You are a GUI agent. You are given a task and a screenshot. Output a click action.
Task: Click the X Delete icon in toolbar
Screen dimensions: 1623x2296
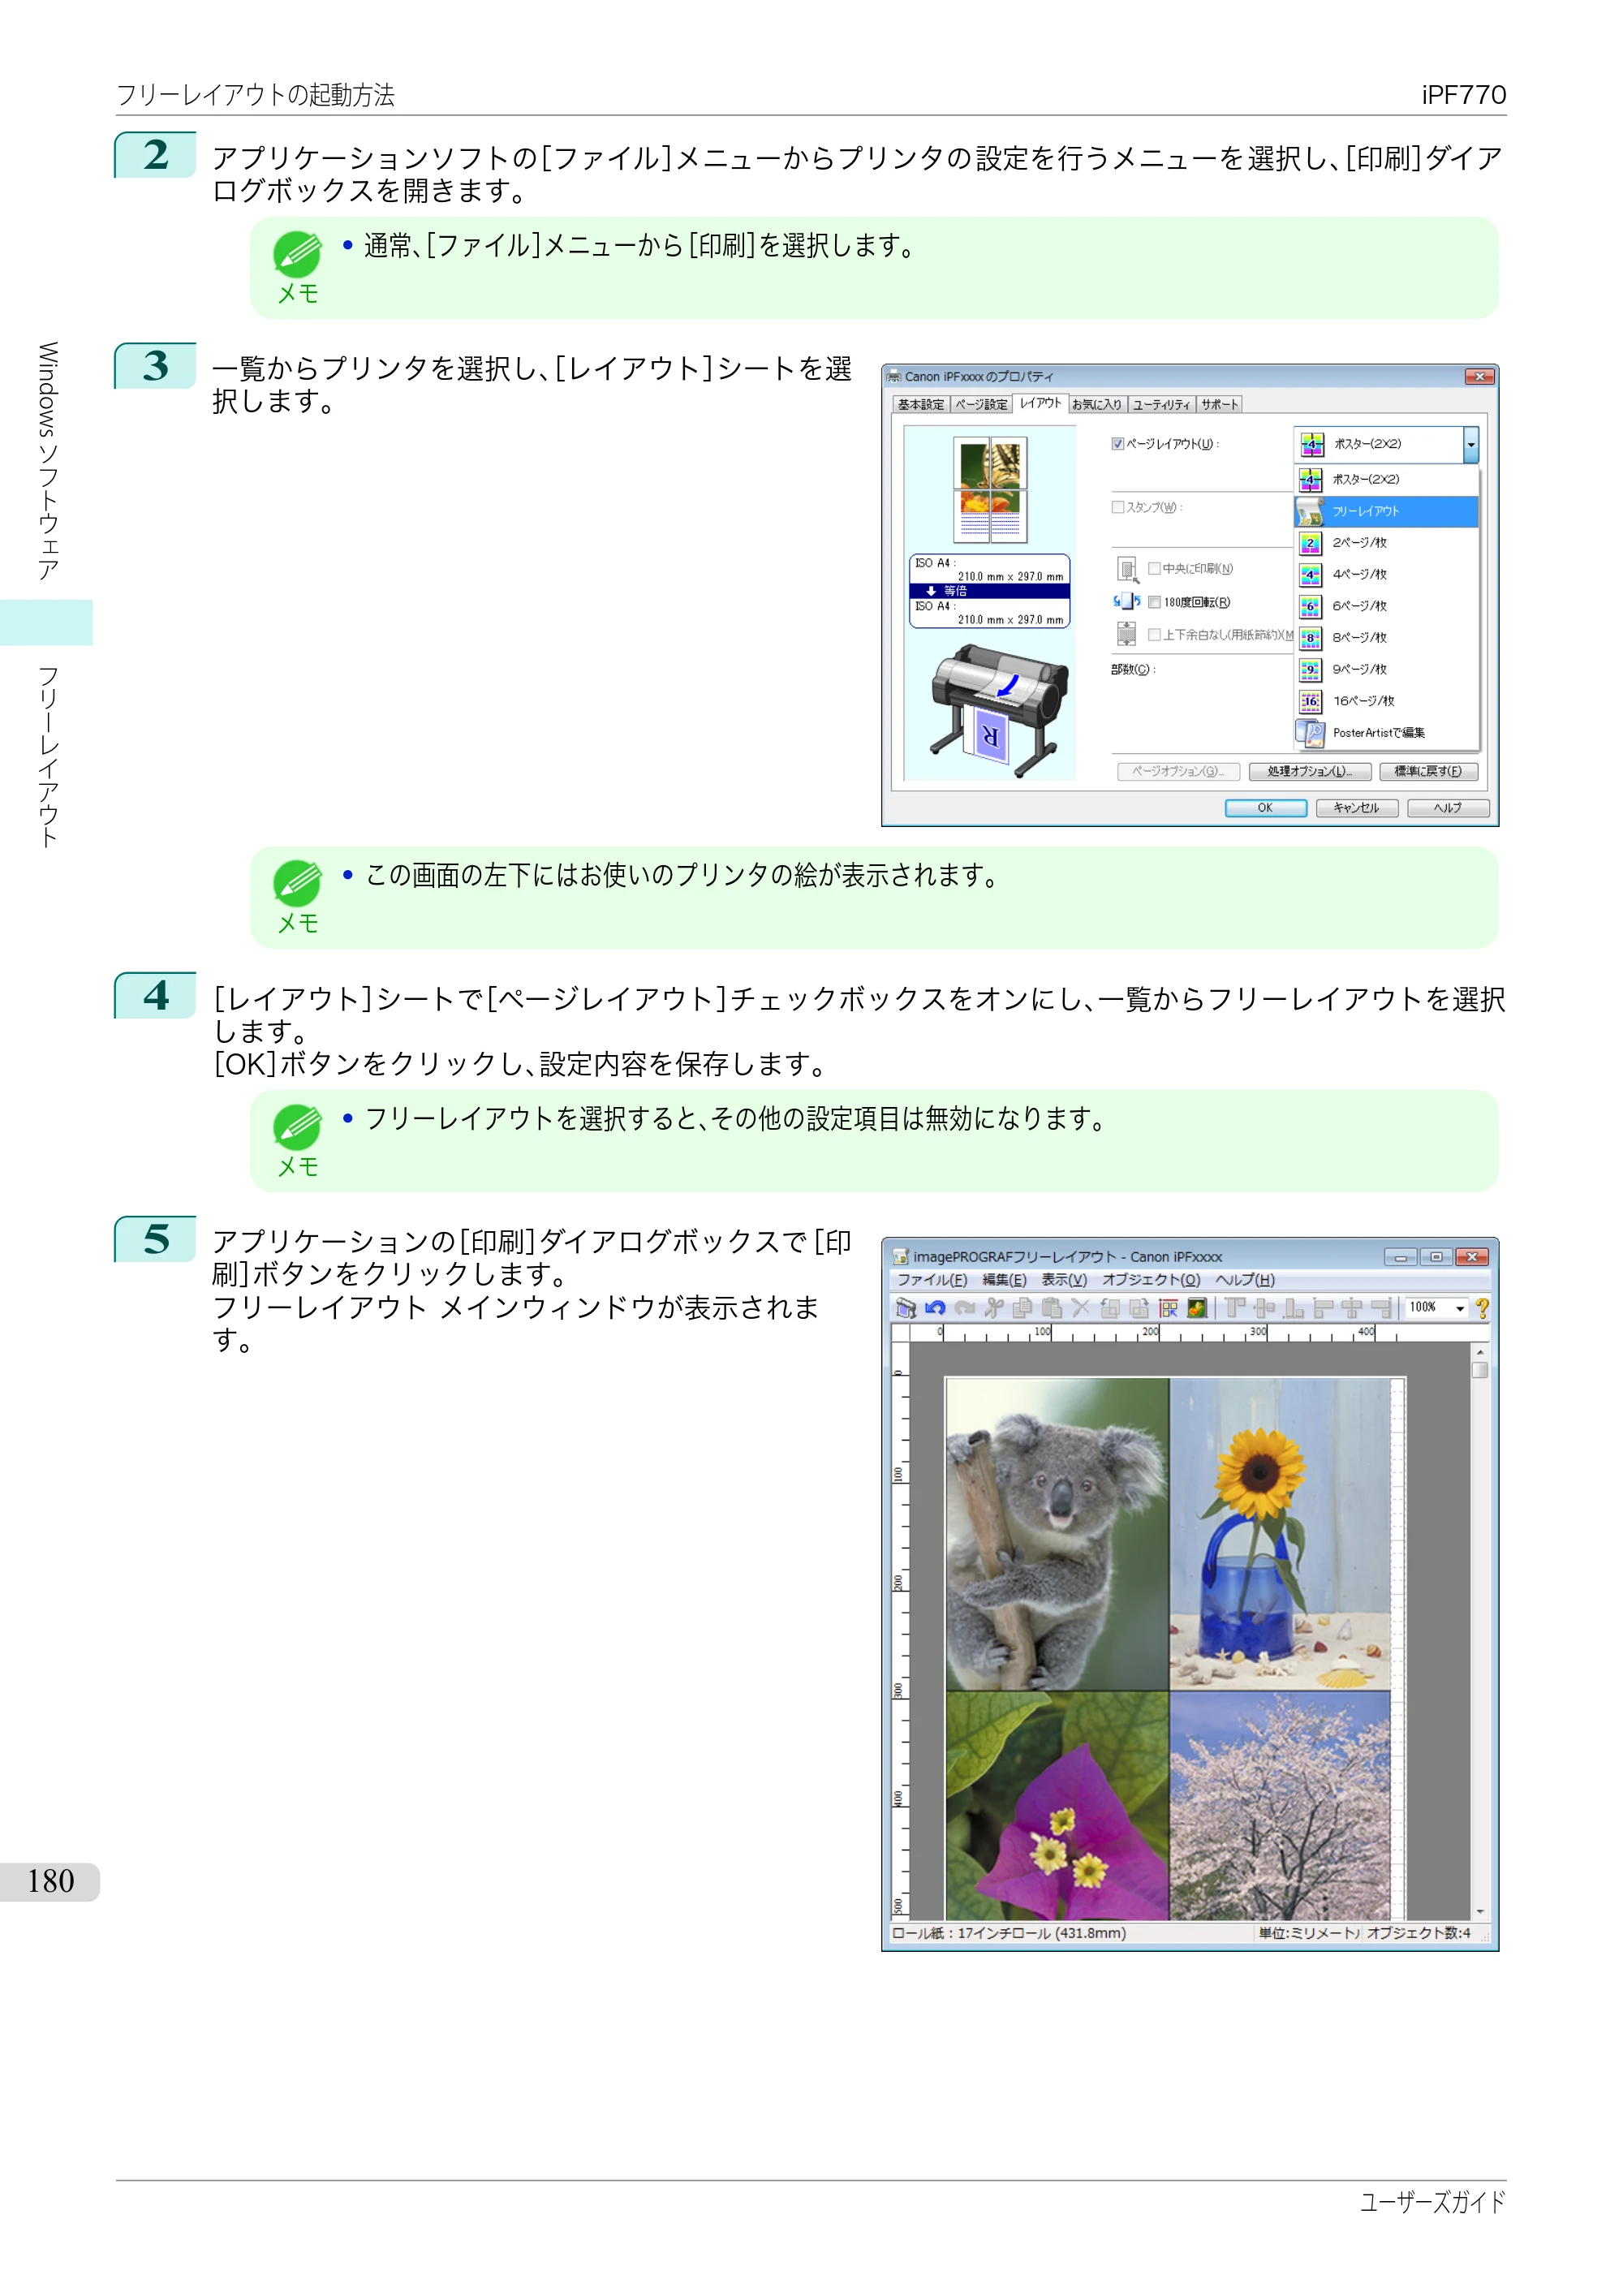tap(1080, 1308)
